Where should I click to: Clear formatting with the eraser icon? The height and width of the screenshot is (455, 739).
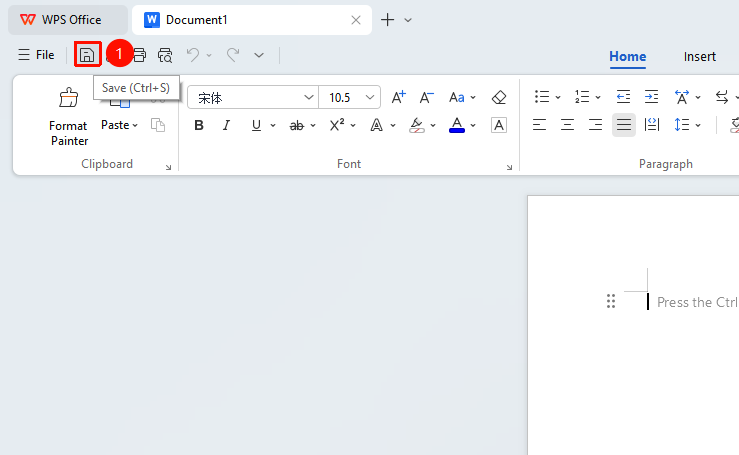(x=499, y=98)
